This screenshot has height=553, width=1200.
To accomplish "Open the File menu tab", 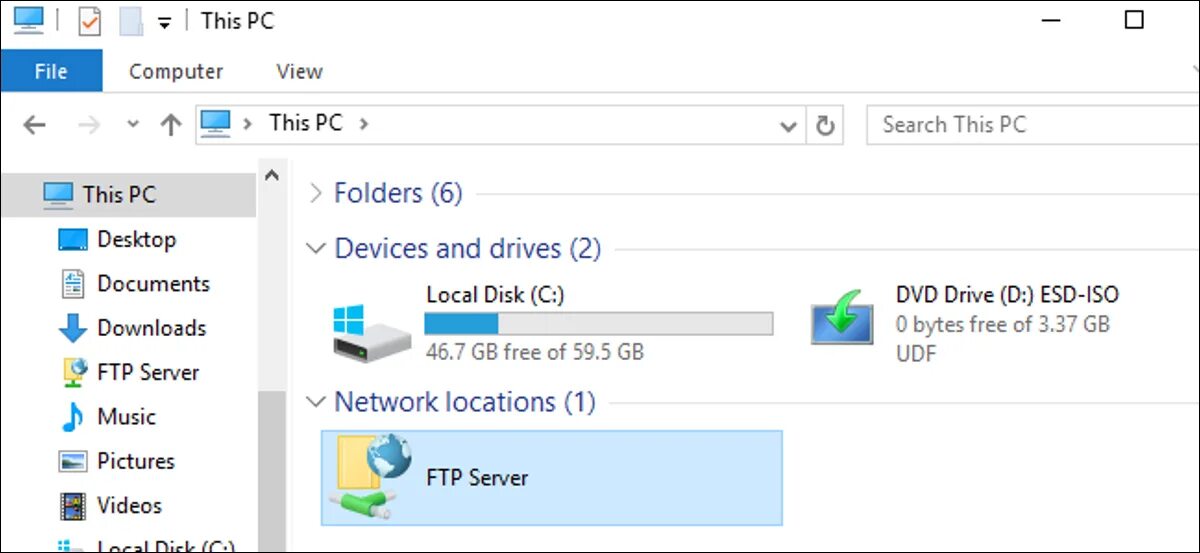I will pos(51,71).
